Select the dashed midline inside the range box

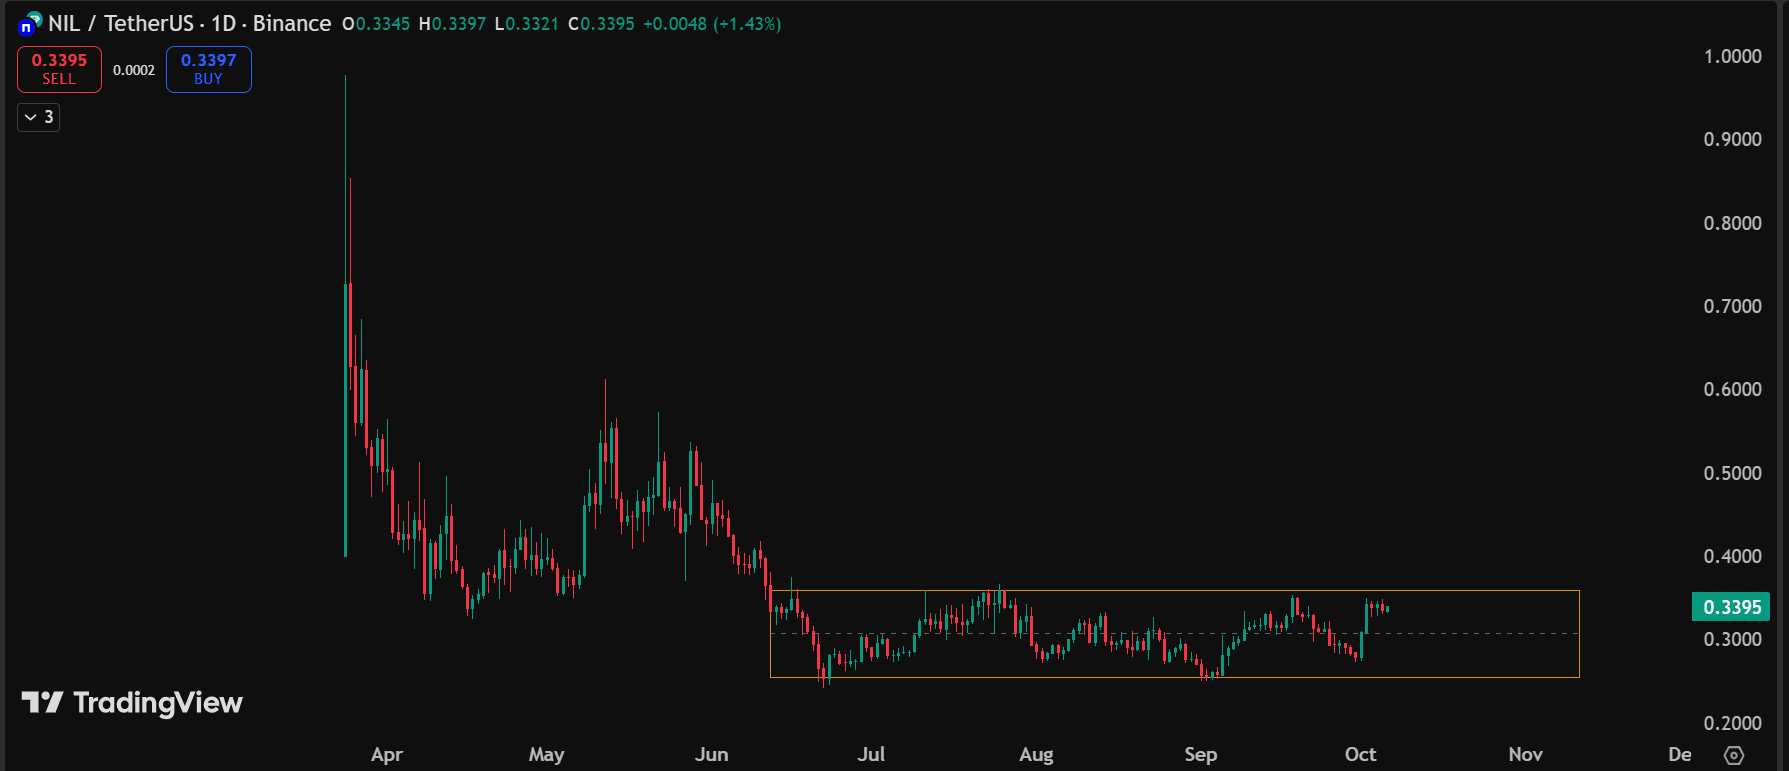point(1175,633)
